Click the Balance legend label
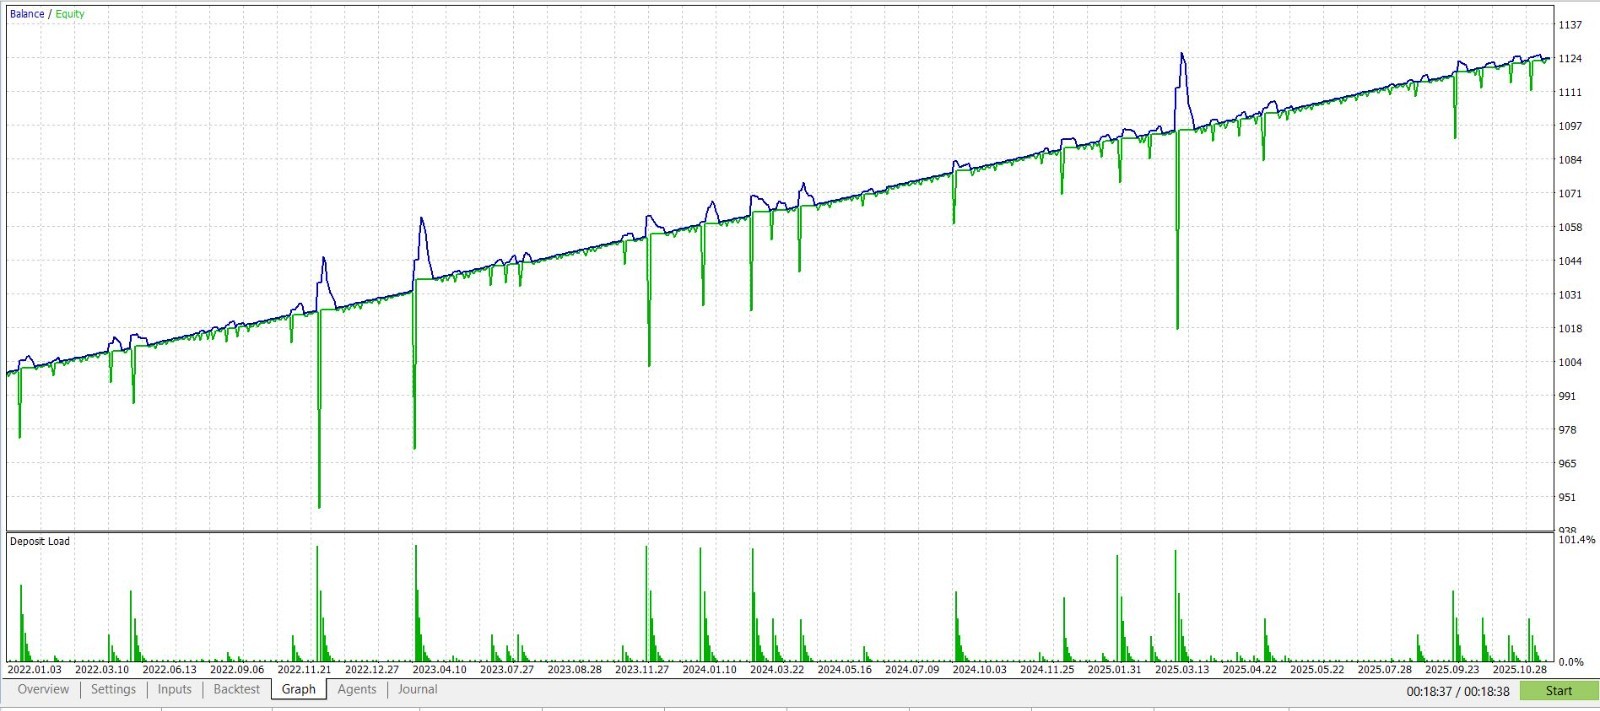The height and width of the screenshot is (711, 1600). coord(27,14)
